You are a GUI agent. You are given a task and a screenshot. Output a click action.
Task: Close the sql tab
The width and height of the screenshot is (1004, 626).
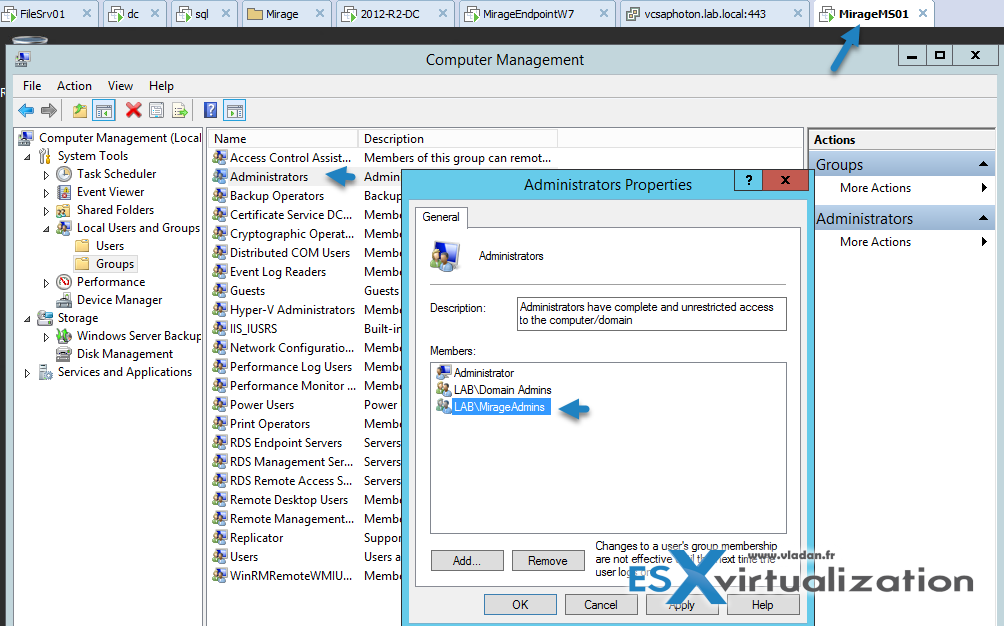pos(225,13)
